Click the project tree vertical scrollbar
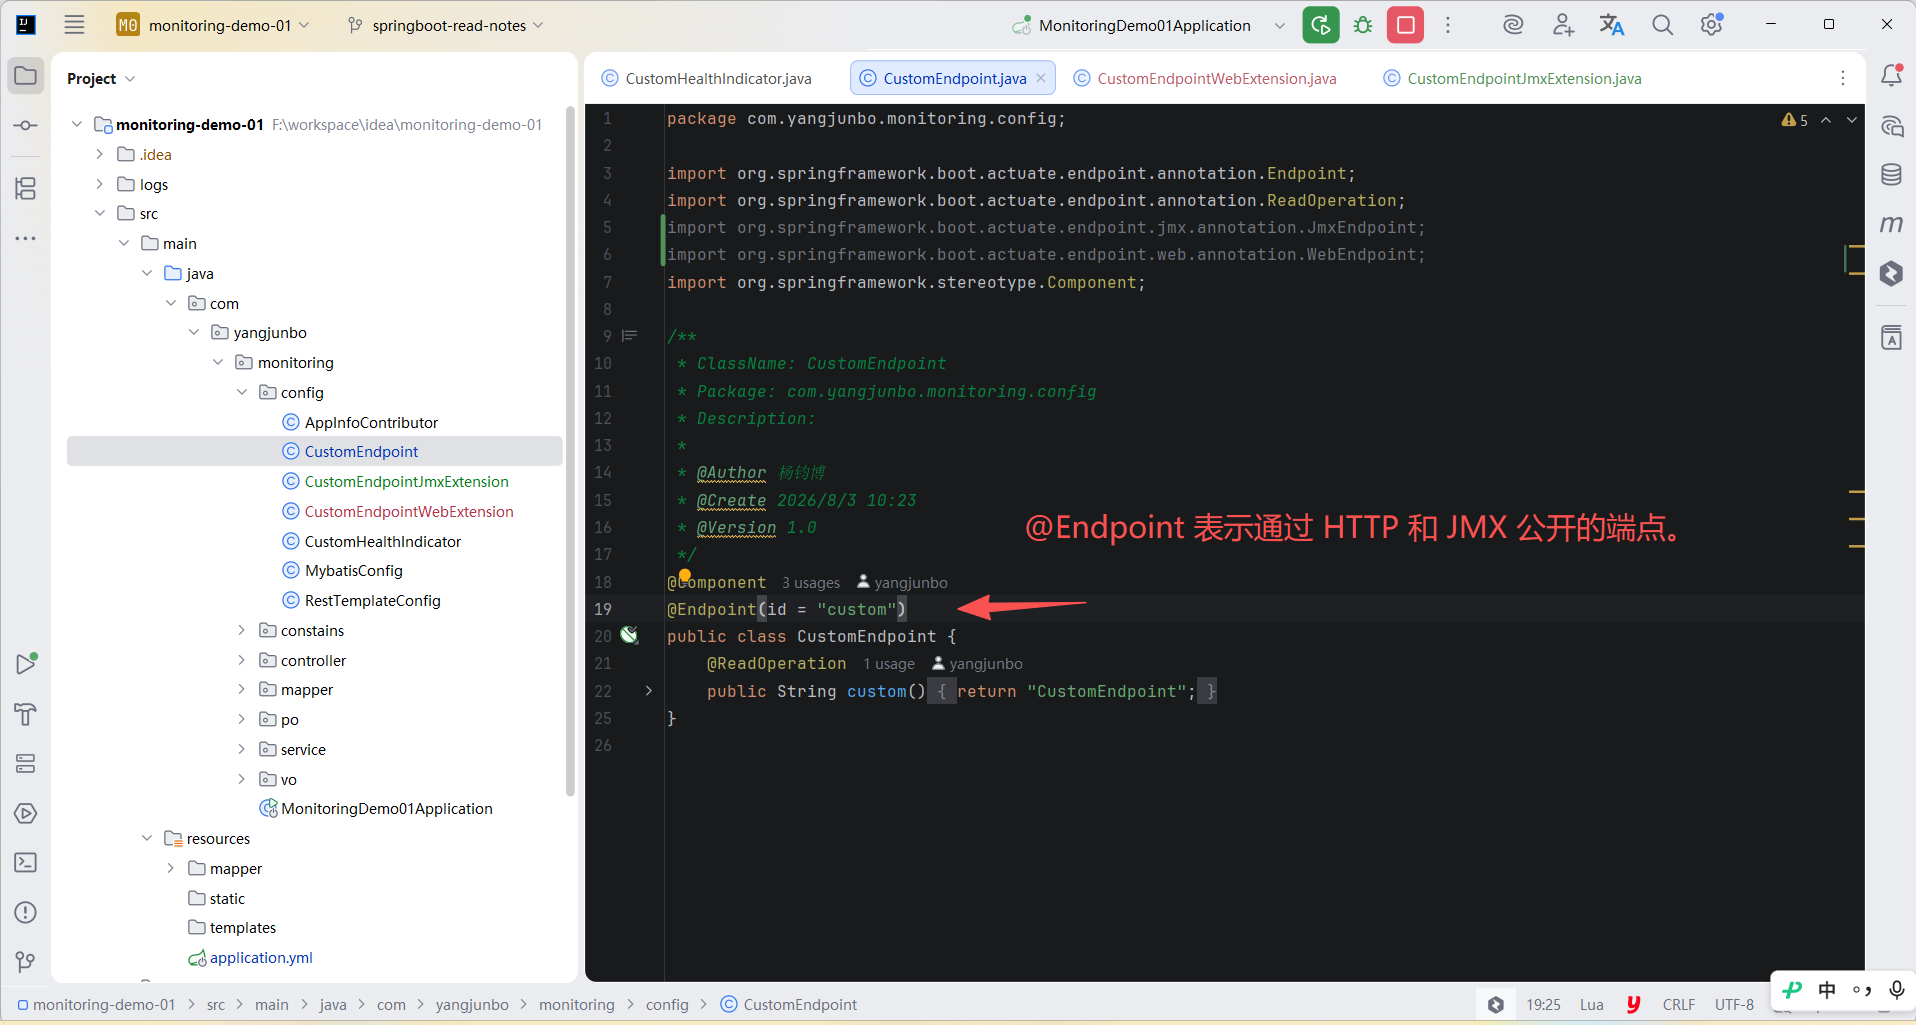The image size is (1916, 1025). click(570, 450)
